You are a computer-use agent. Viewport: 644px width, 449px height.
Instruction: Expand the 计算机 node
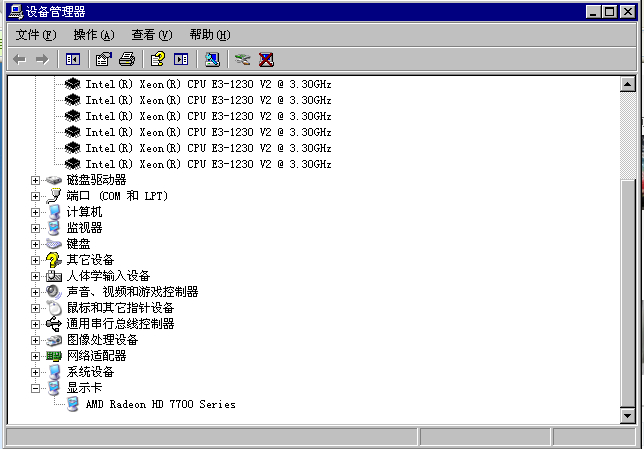[35, 212]
